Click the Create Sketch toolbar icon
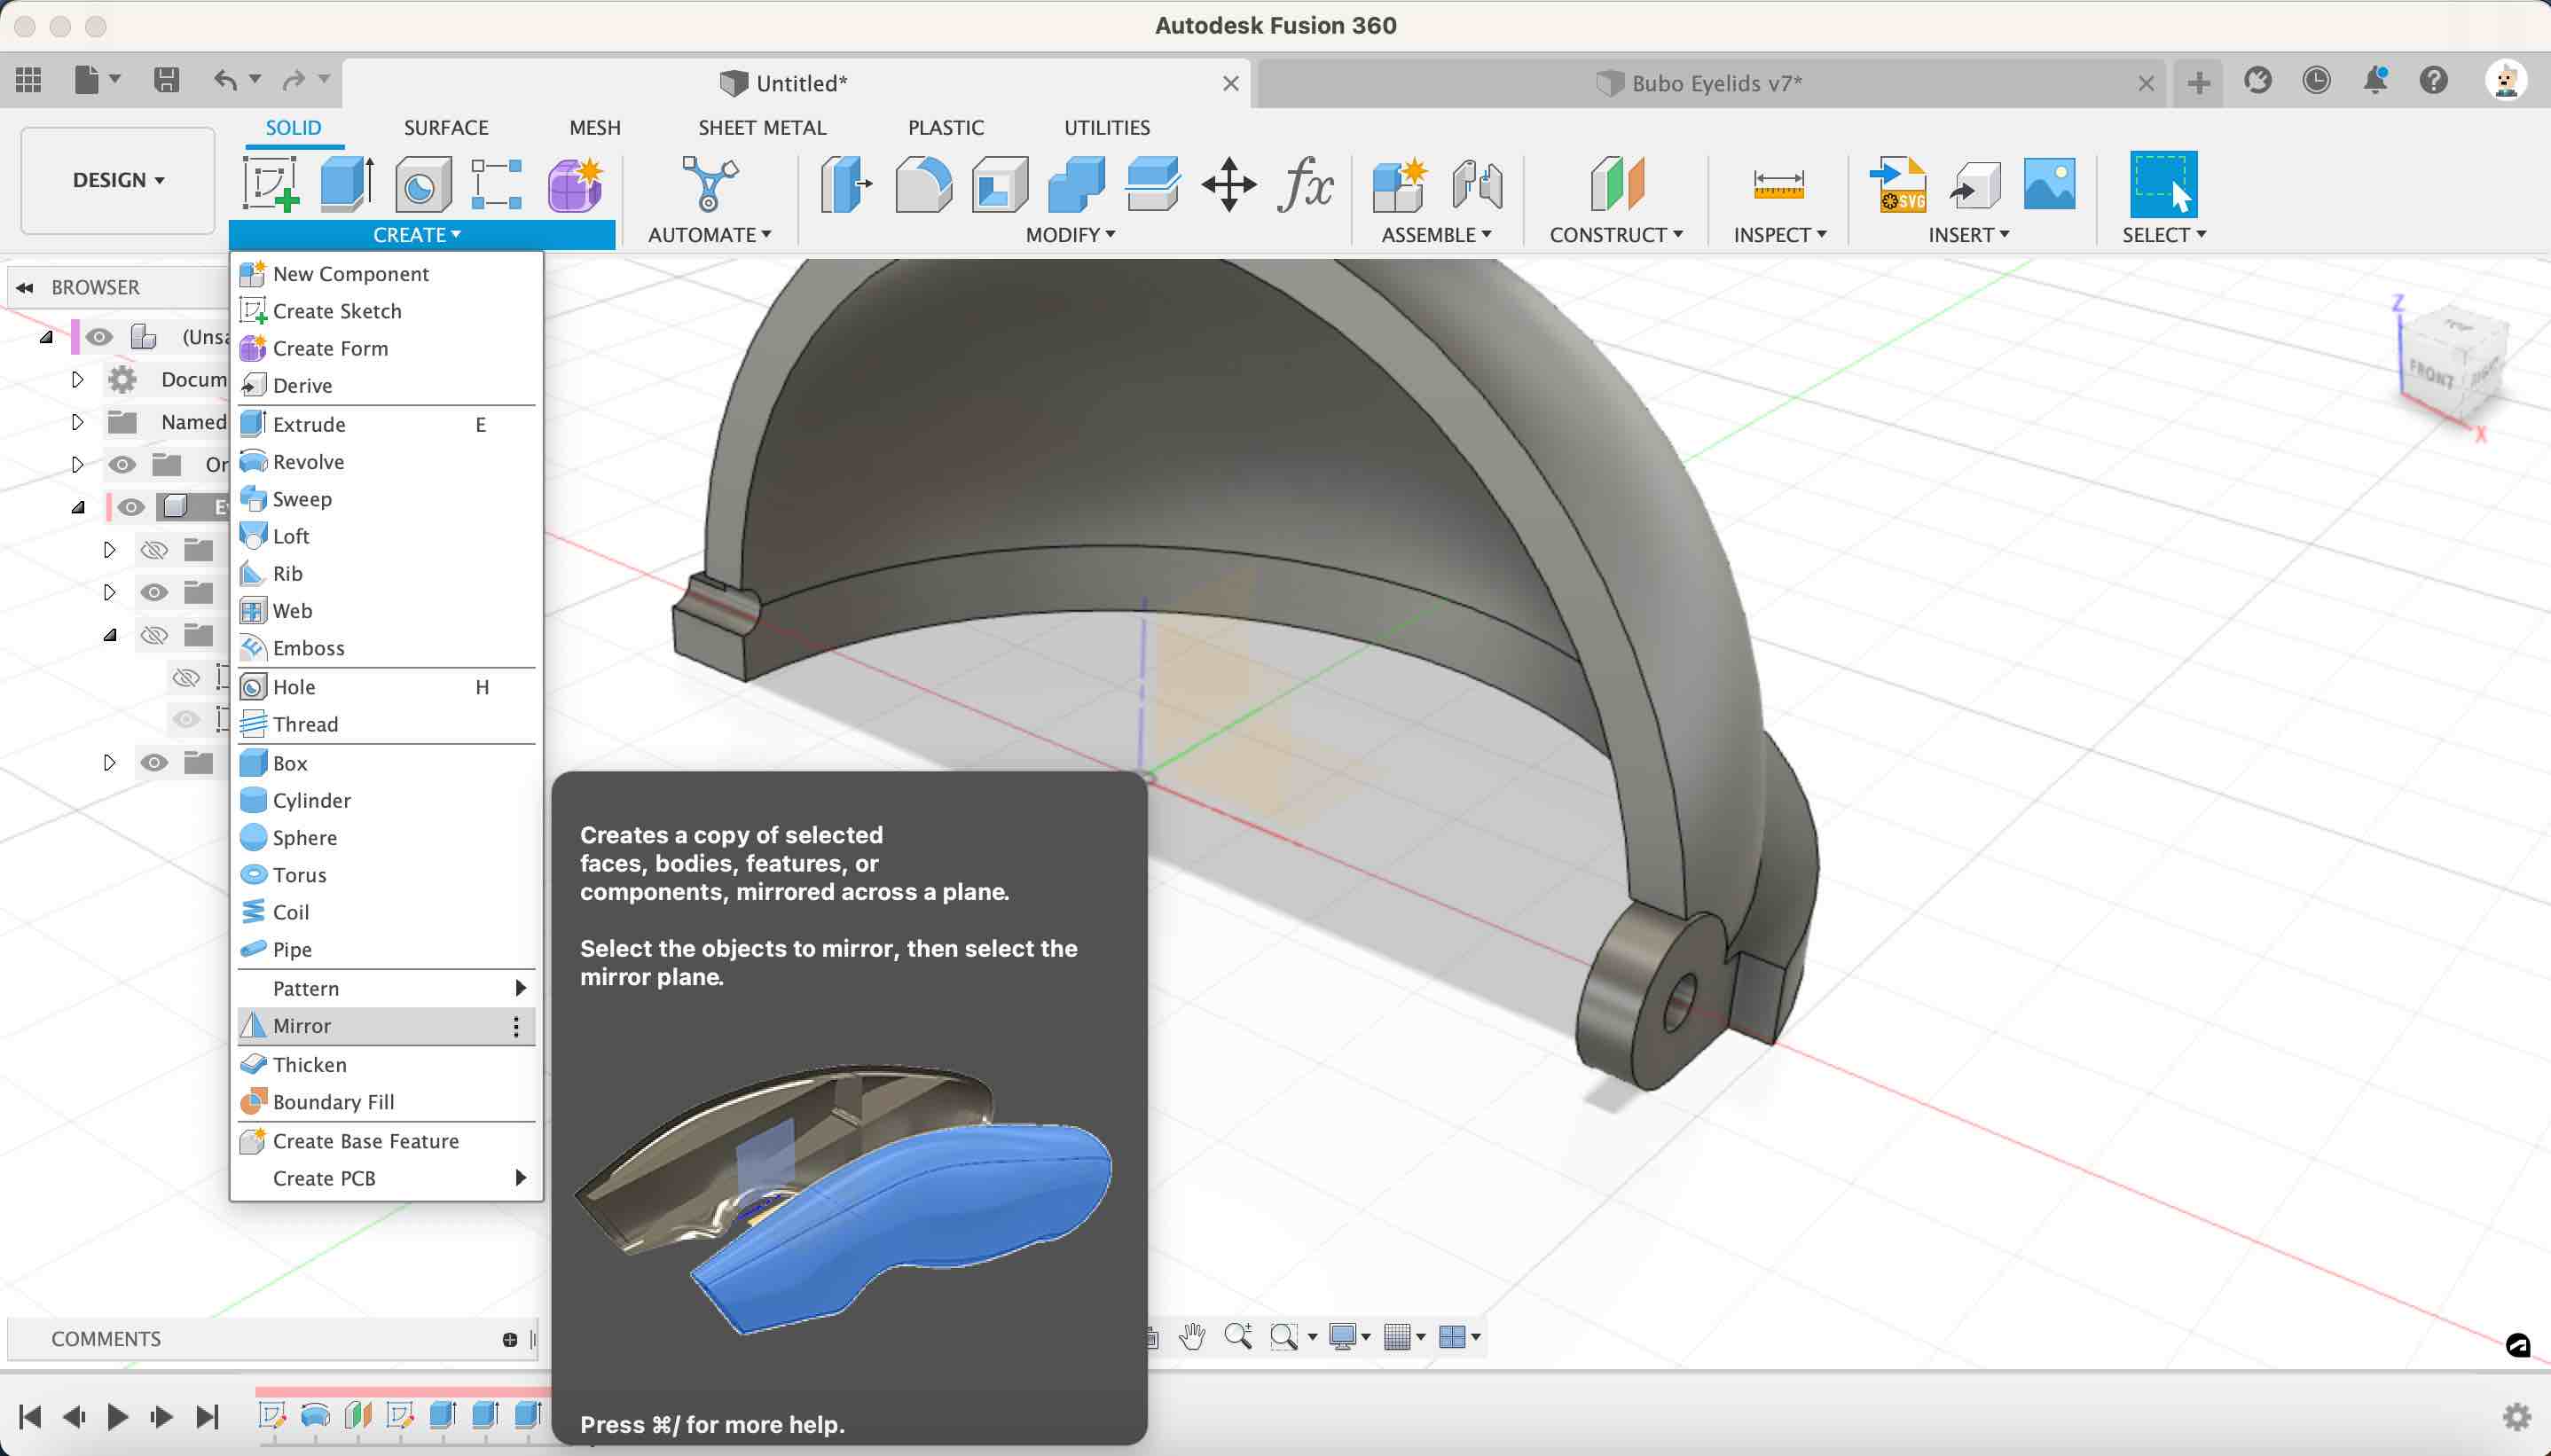Viewport: 2551px width, 1456px height. click(x=271, y=184)
